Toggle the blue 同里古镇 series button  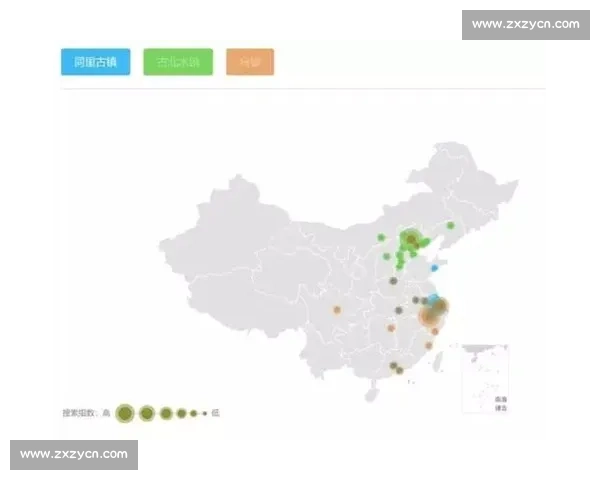(96, 62)
